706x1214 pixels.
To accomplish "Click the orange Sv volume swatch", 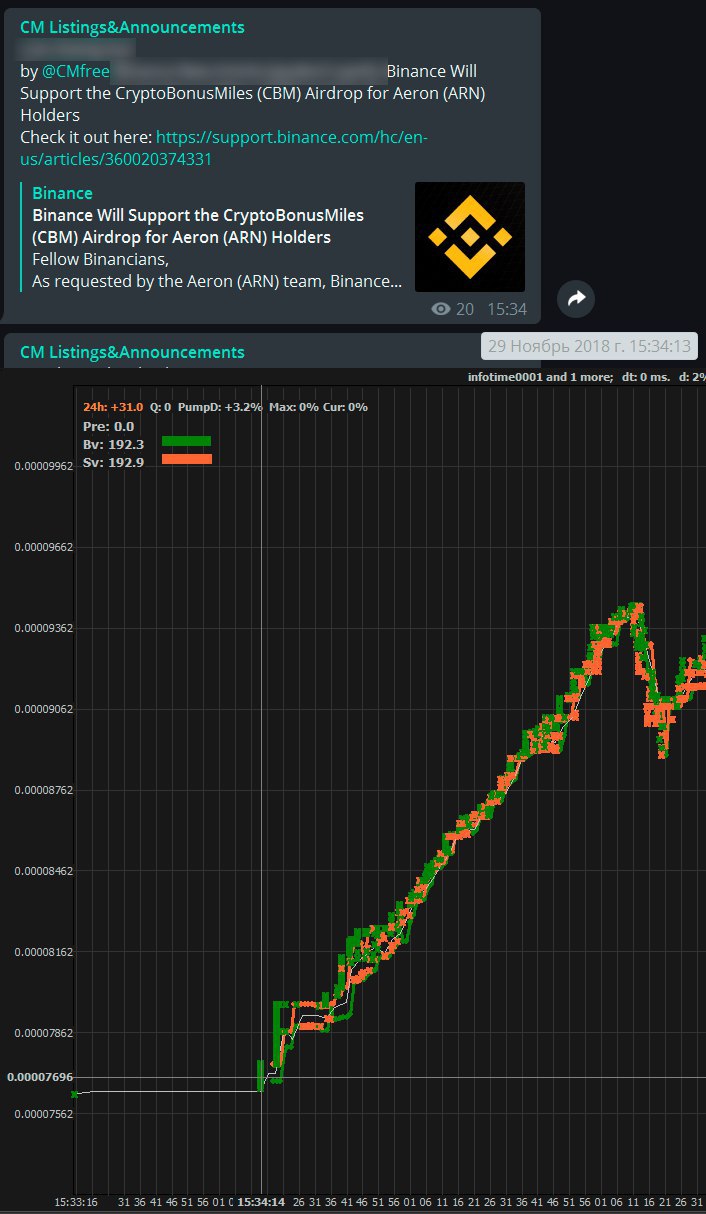I will coord(186,459).
